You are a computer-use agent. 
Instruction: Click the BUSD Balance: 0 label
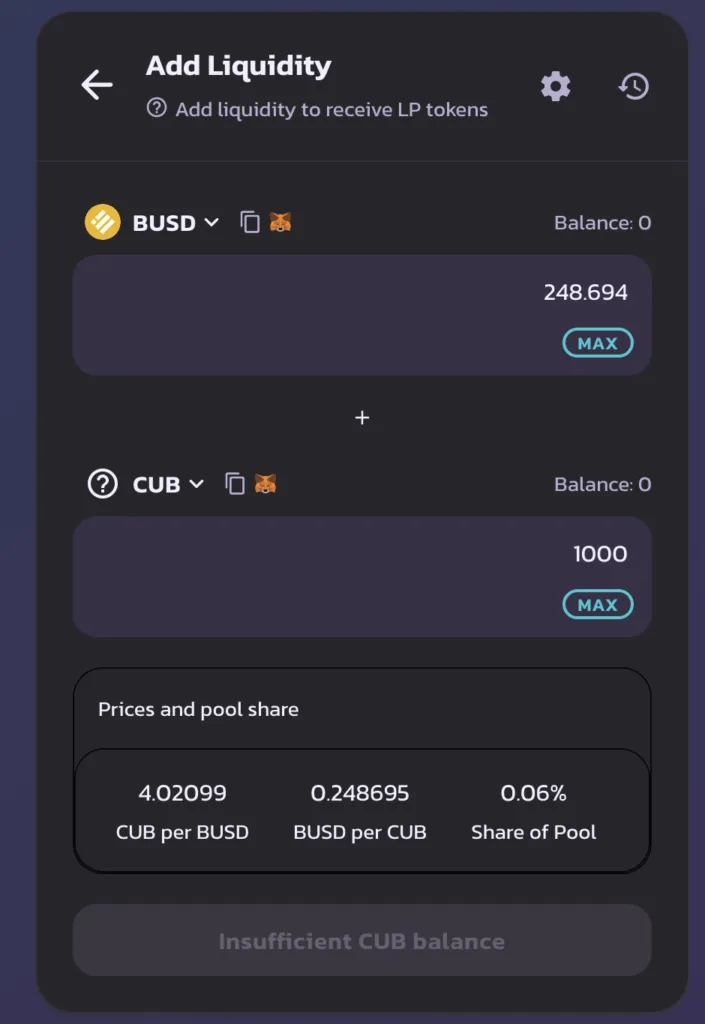point(603,223)
